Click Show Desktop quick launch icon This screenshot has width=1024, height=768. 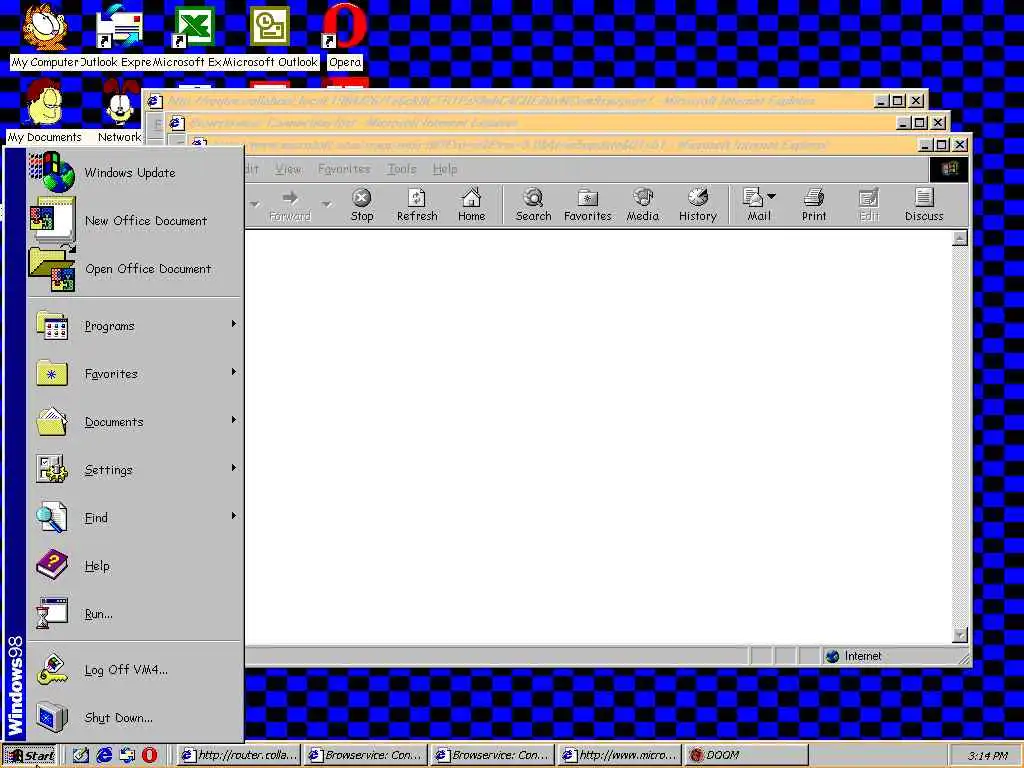(x=81, y=755)
